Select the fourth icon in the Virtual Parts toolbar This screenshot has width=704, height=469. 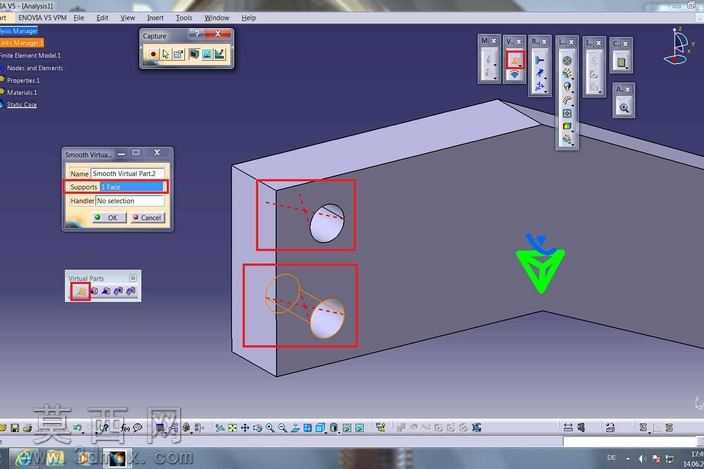tap(118, 291)
